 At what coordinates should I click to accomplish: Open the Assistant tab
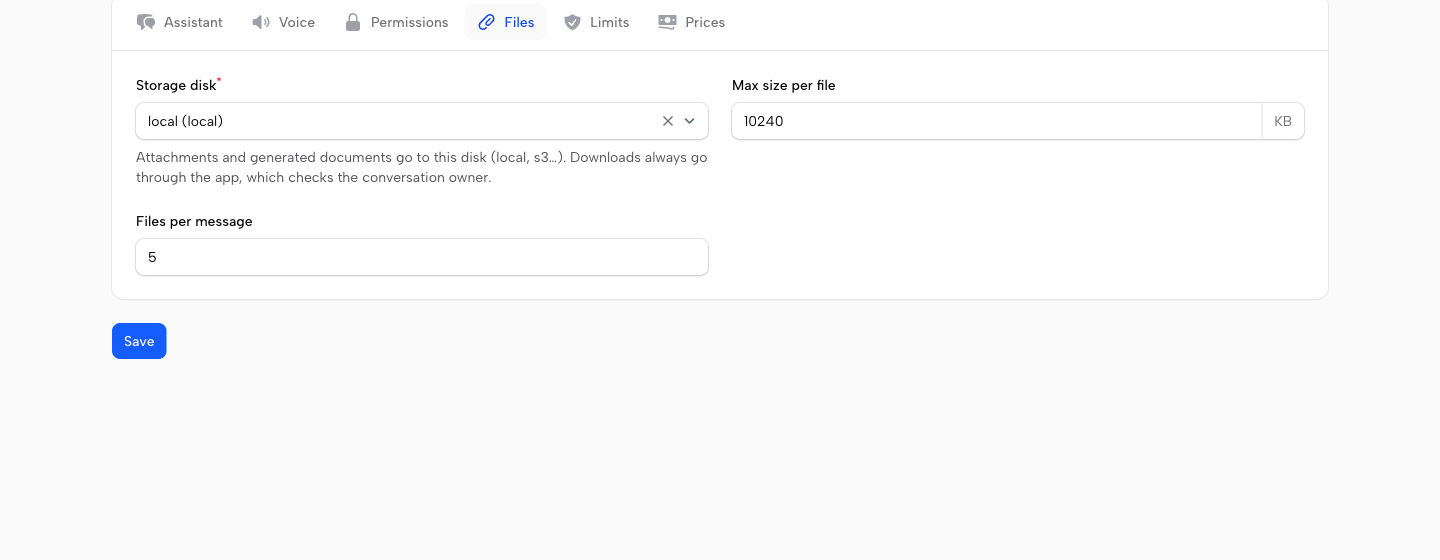pyautogui.click(x=180, y=22)
